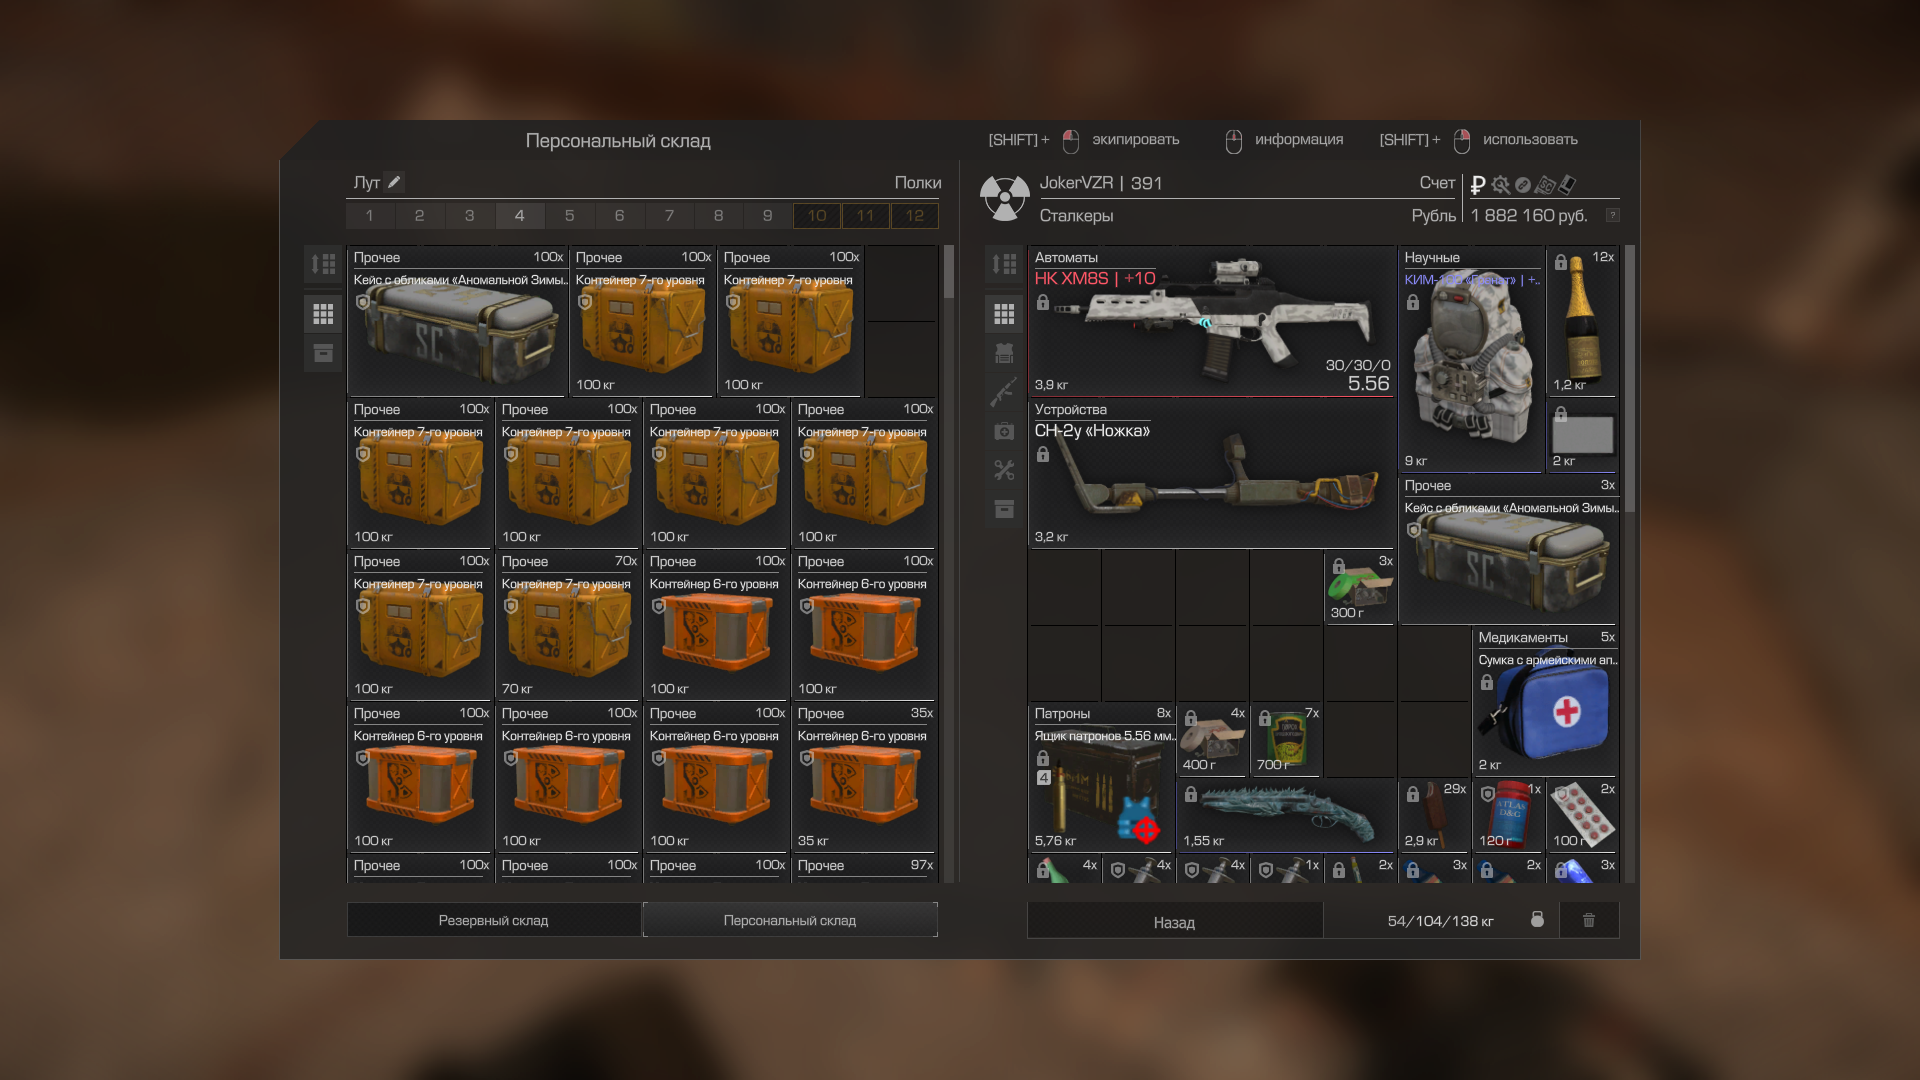Click the 54/104/138 кг weight text
The width and height of the screenshot is (1920, 1080).
coord(1440,921)
